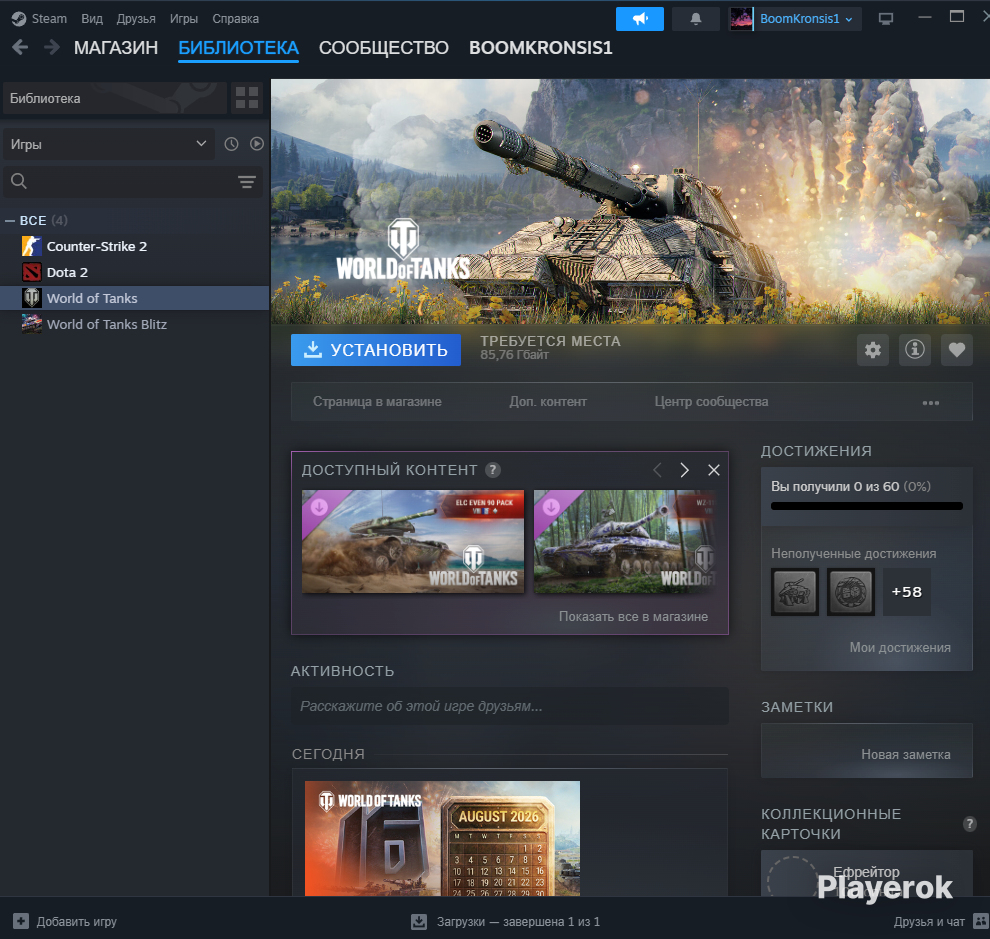Go forward with the right arrow

pos(52,47)
